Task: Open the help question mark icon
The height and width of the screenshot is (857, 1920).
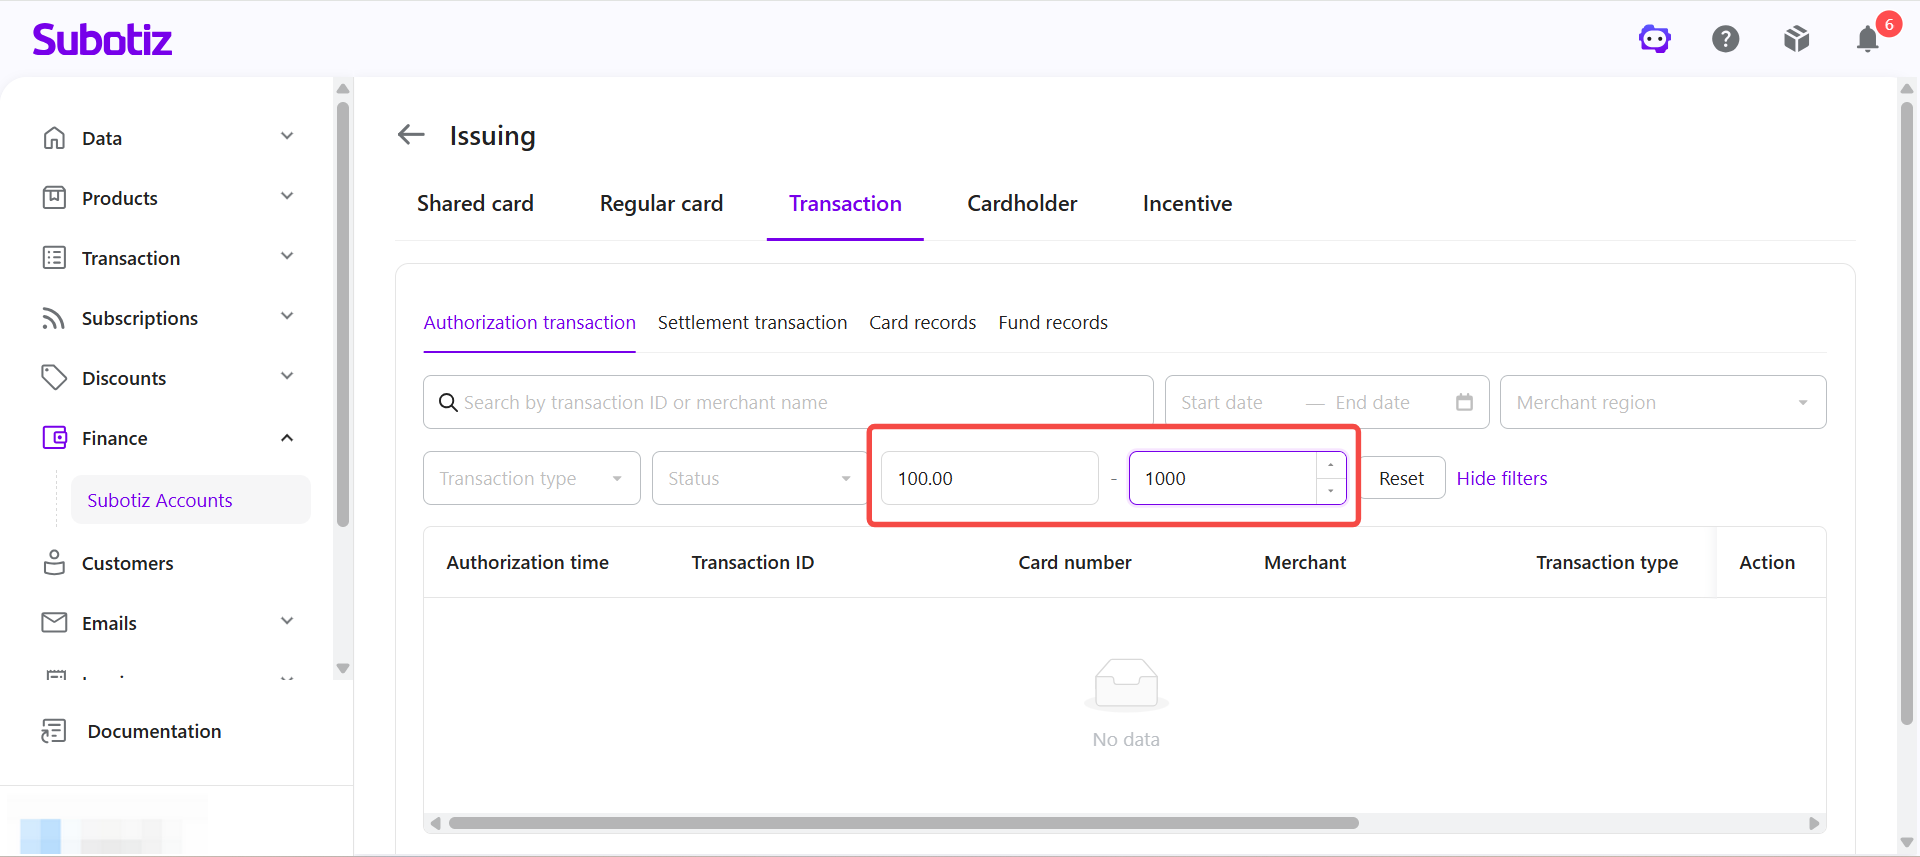Action: [x=1726, y=39]
